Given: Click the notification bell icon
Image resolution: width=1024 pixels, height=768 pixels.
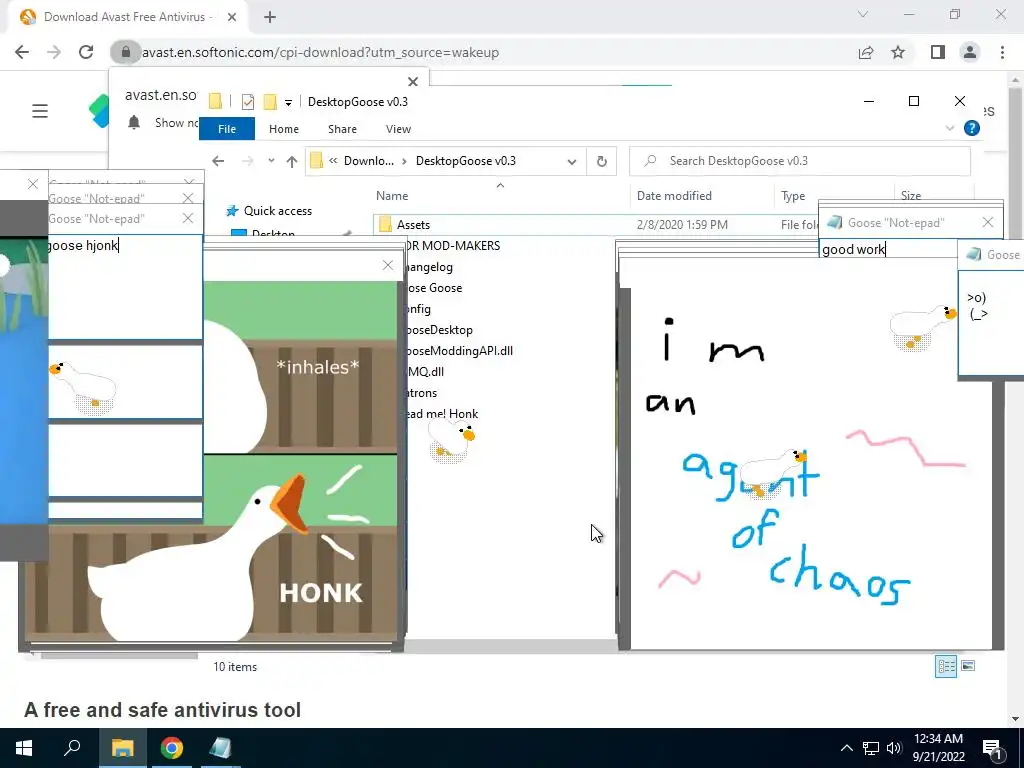Looking at the screenshot, I should (x=134, y=122).
